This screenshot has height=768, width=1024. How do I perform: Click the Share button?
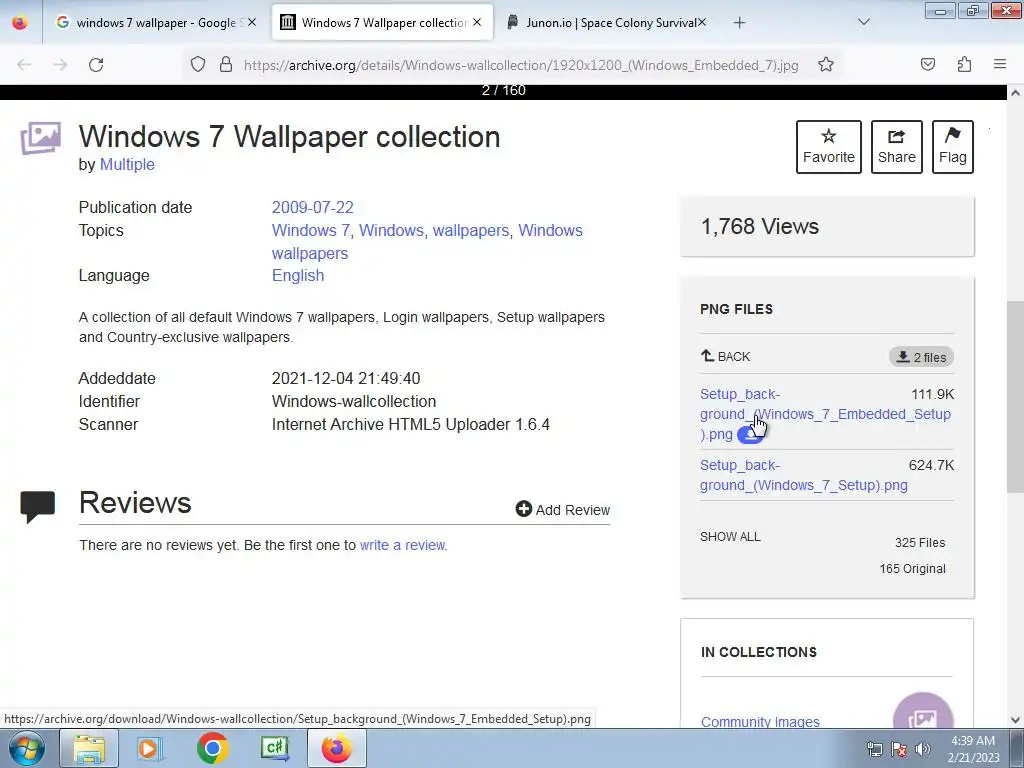[x=896, y=147]
